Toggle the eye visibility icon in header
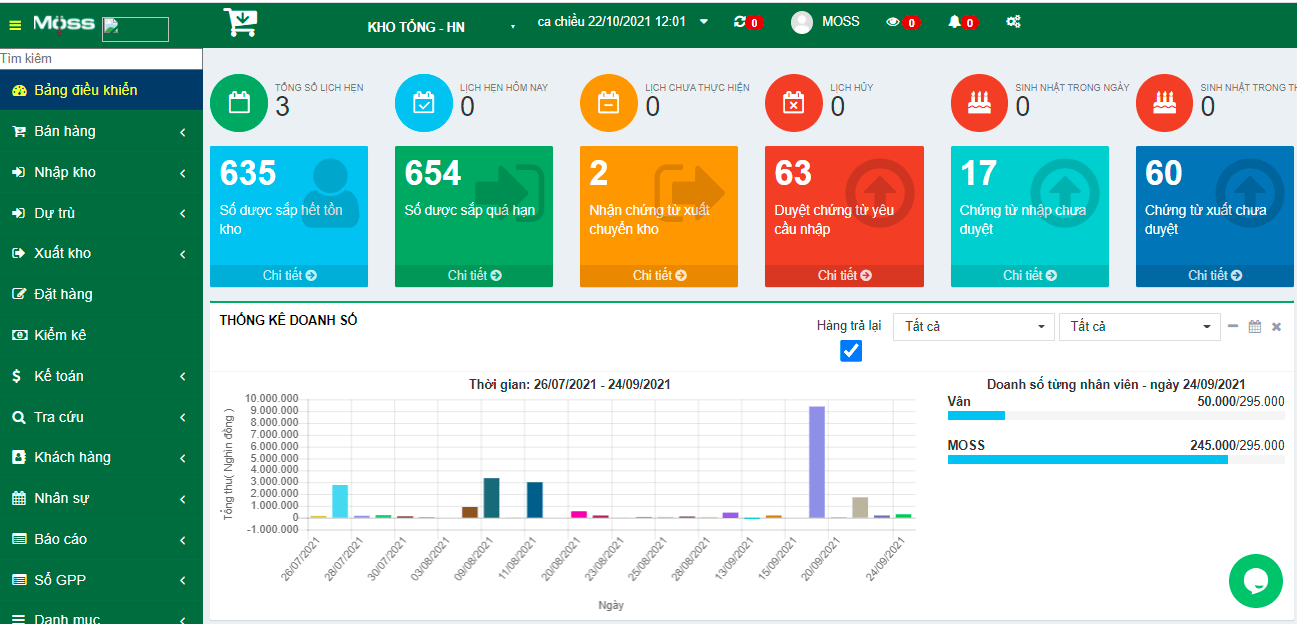The image size is (1297, 624). click(893, 22)
